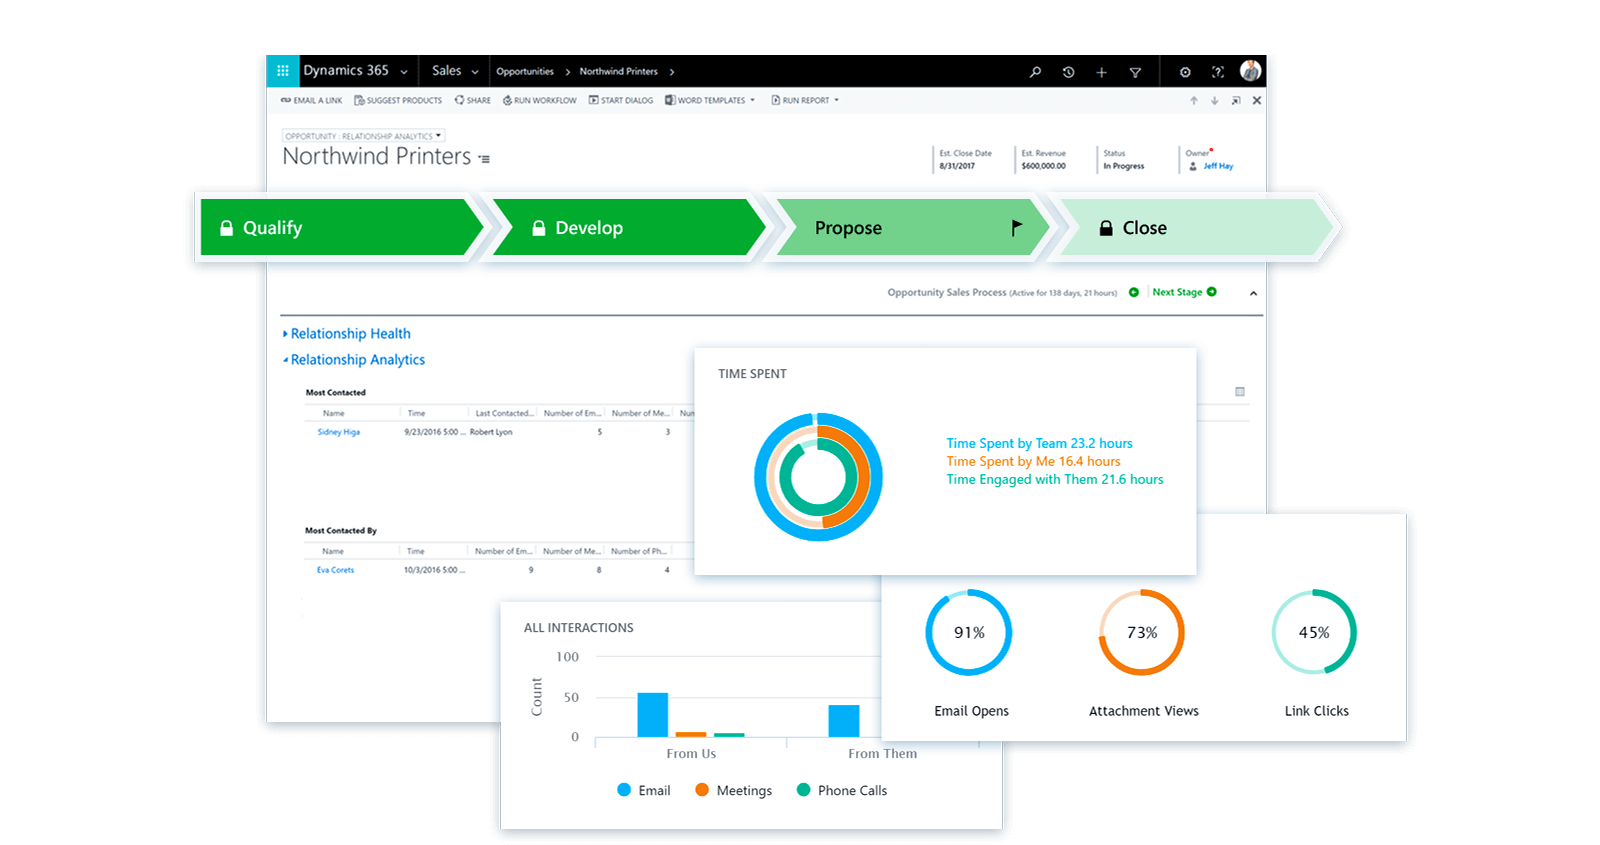The height and width of the screenshot is (845, 1600).
Task: Open the Eva Corets contact link
Action: tap(335, 570)
